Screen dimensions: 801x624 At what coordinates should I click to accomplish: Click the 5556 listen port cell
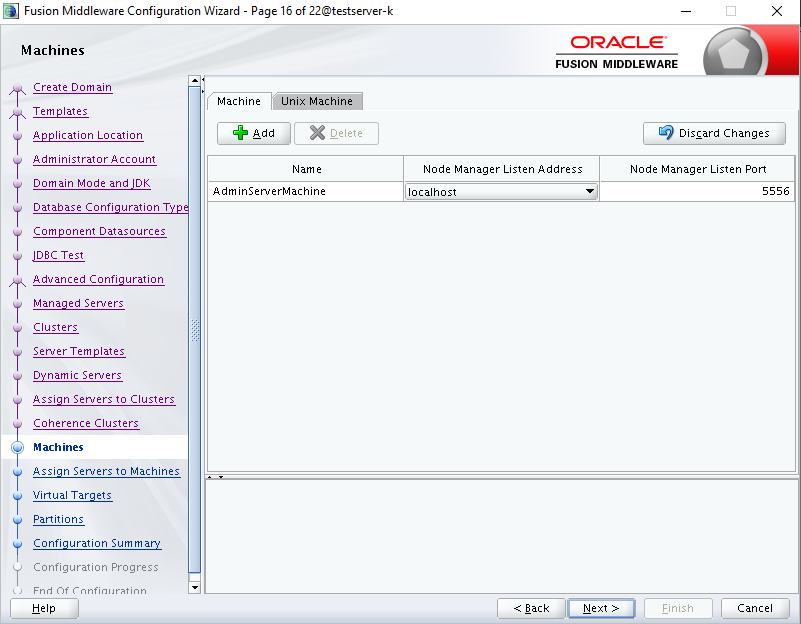697,191
